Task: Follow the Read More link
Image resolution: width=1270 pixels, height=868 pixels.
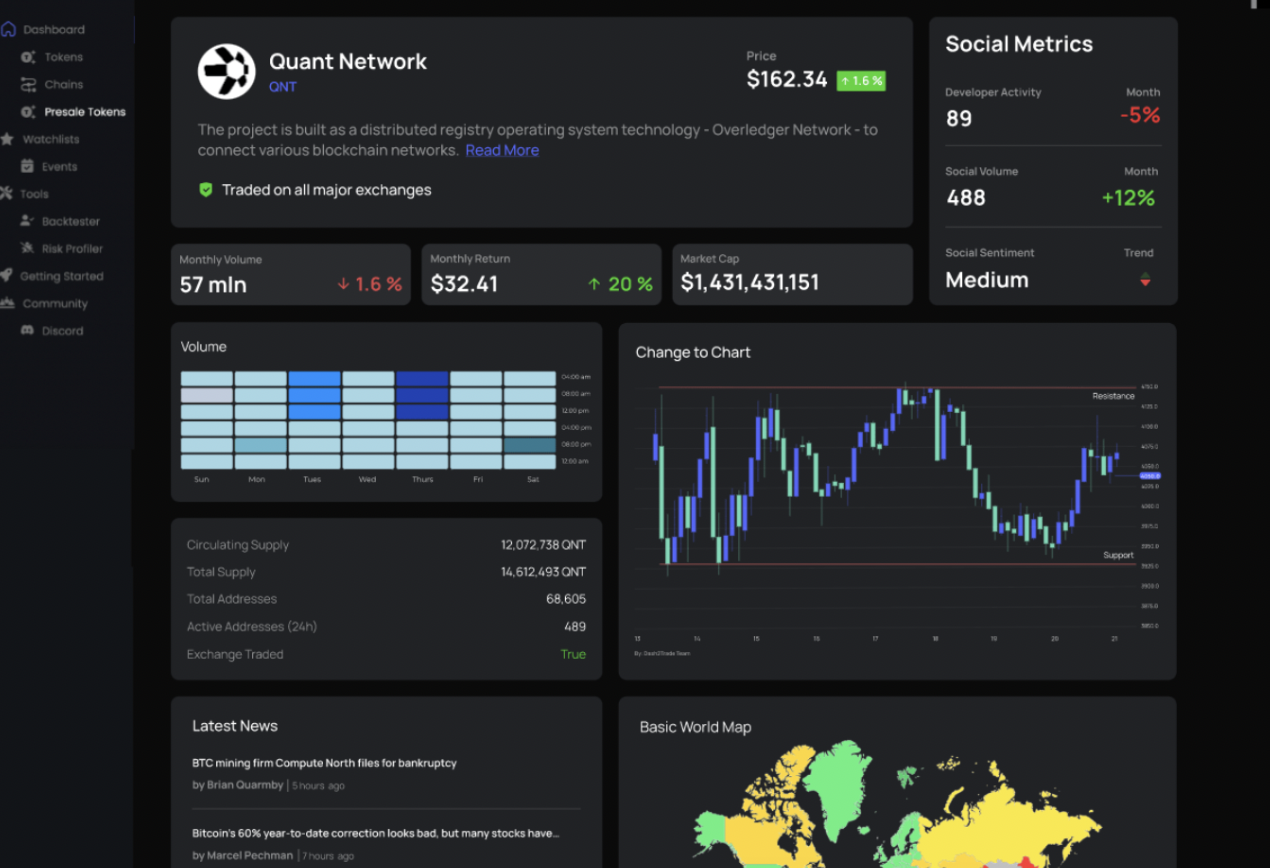Action: click(x=502, y=150)
